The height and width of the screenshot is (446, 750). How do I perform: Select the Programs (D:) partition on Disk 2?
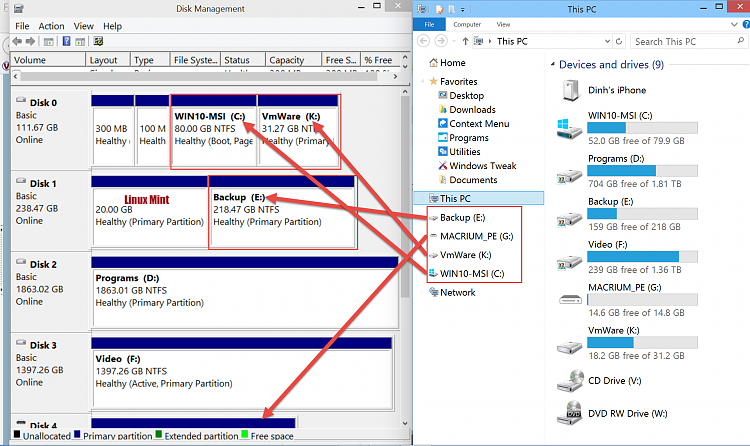tap(245, 292)
